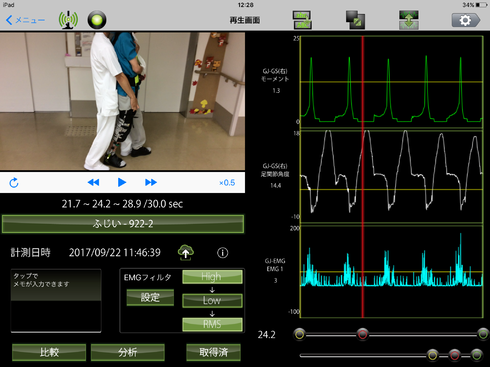Open the graph swap layout icon
The height and width of the screenshot is (367, 490).
[302, 20]
